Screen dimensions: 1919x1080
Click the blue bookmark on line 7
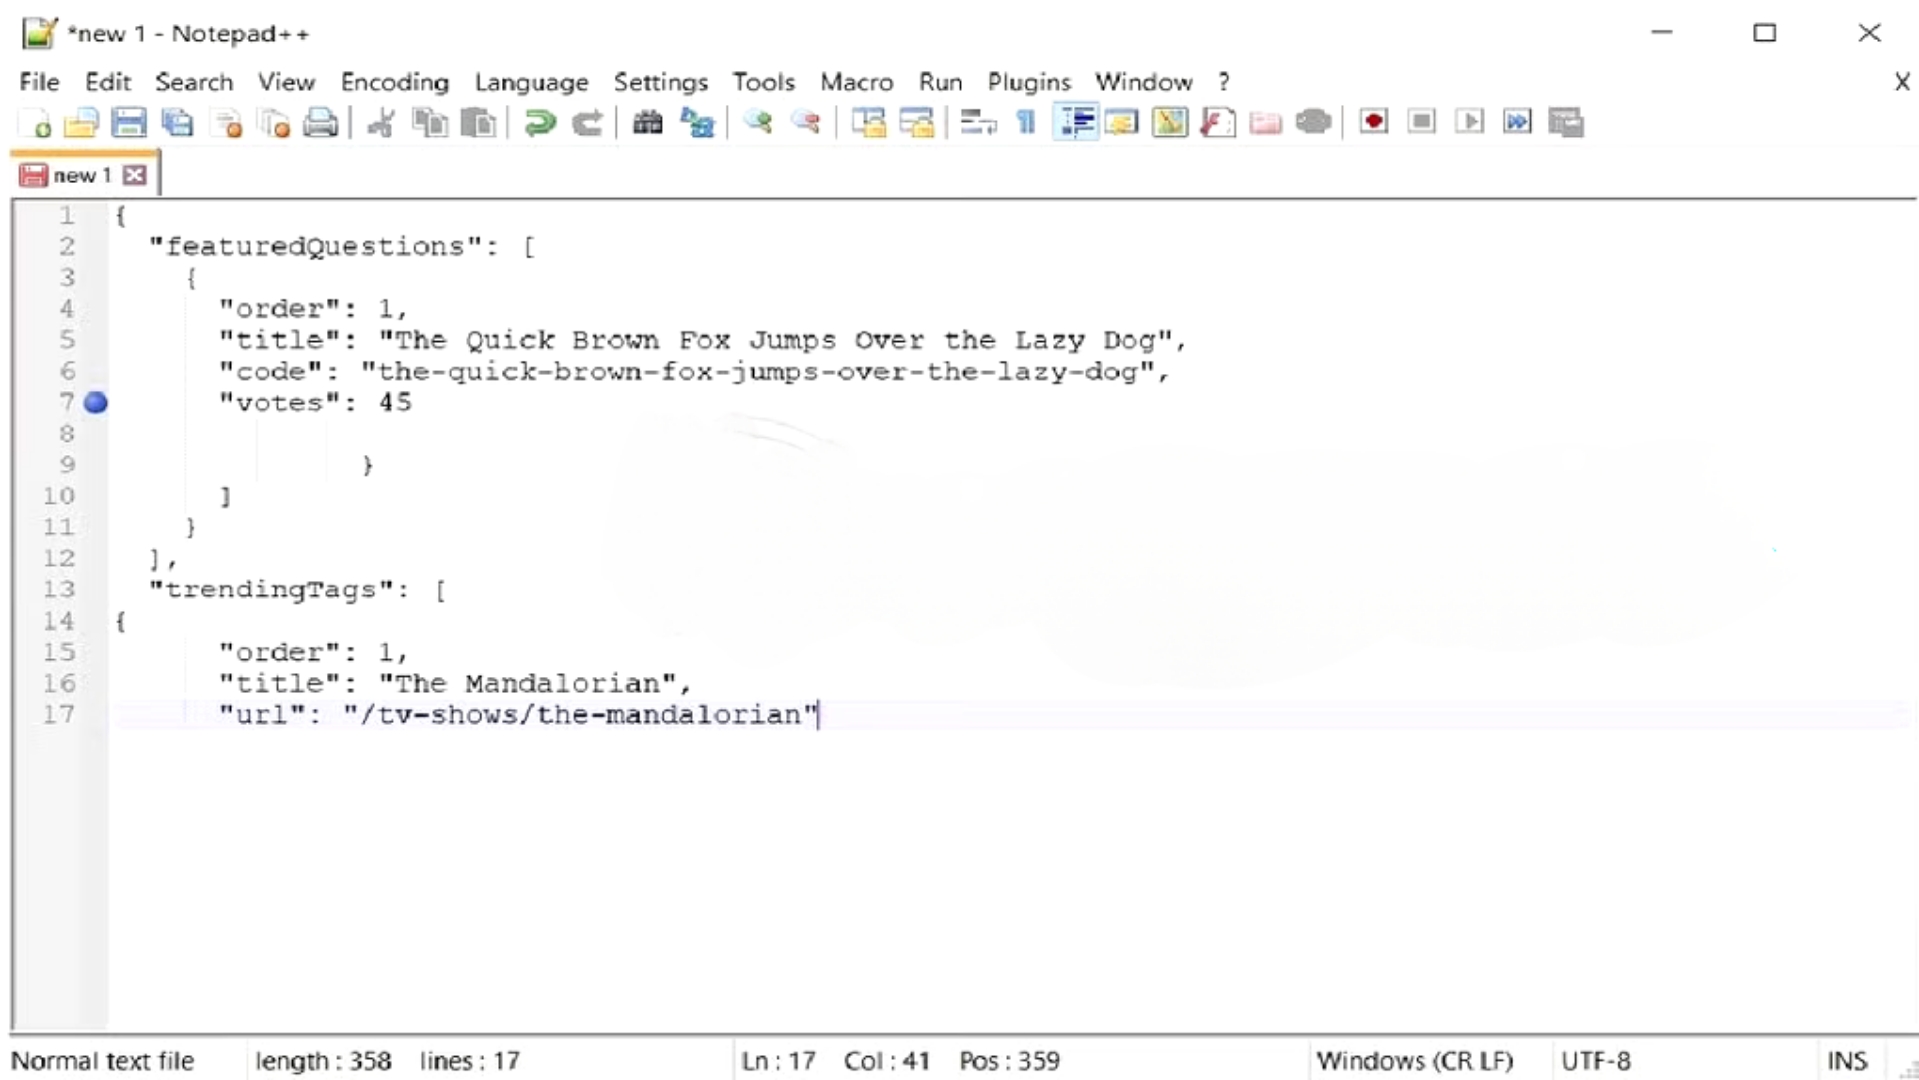[x=96, y=403]
